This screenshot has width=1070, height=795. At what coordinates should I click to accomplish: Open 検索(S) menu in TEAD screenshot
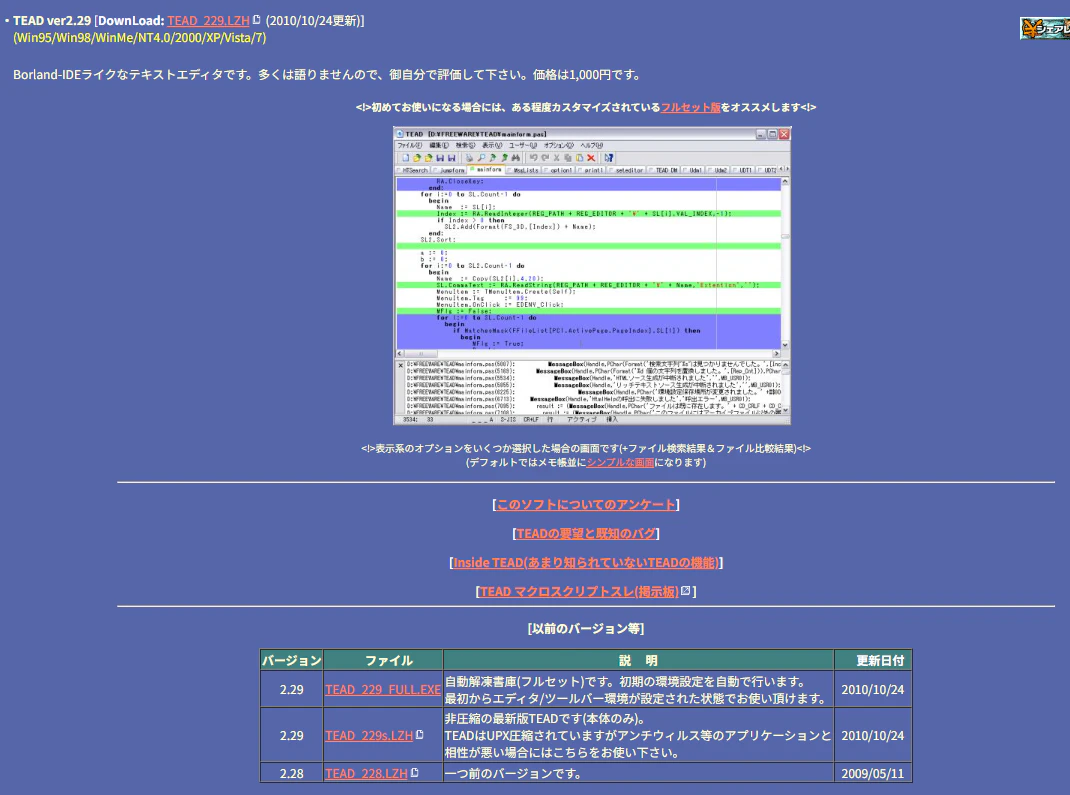[465, 145]
